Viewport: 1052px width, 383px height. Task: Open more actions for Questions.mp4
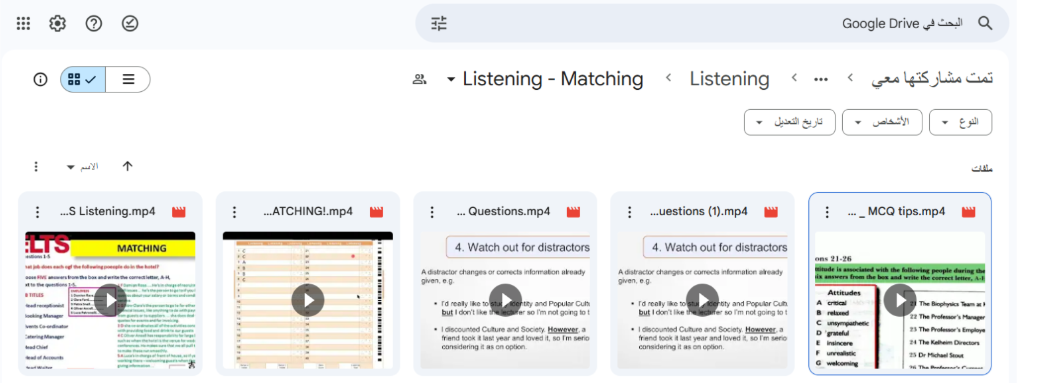[432, 212]
